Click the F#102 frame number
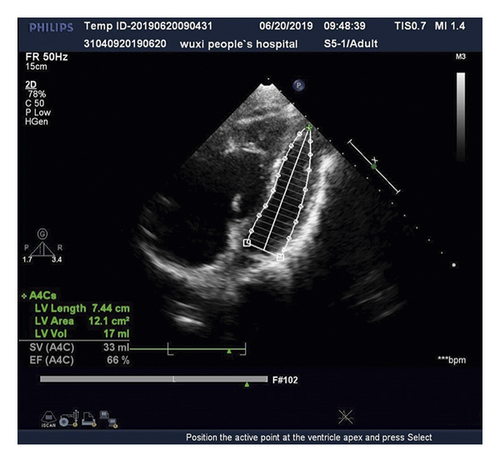Screen dimensions: 500x462 point(285,380)
